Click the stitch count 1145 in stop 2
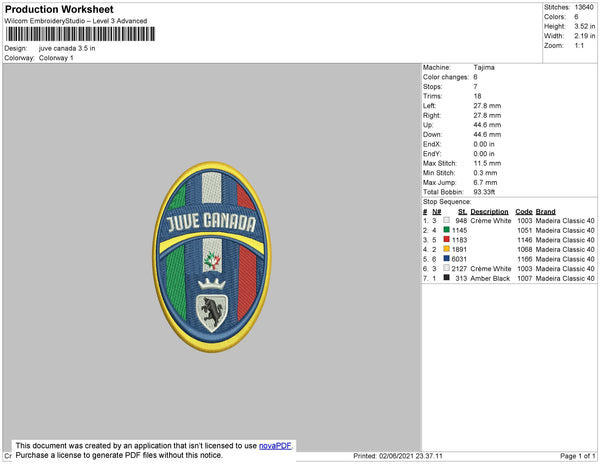The width and height of the screenshot is (600, 464). [460, 230]
